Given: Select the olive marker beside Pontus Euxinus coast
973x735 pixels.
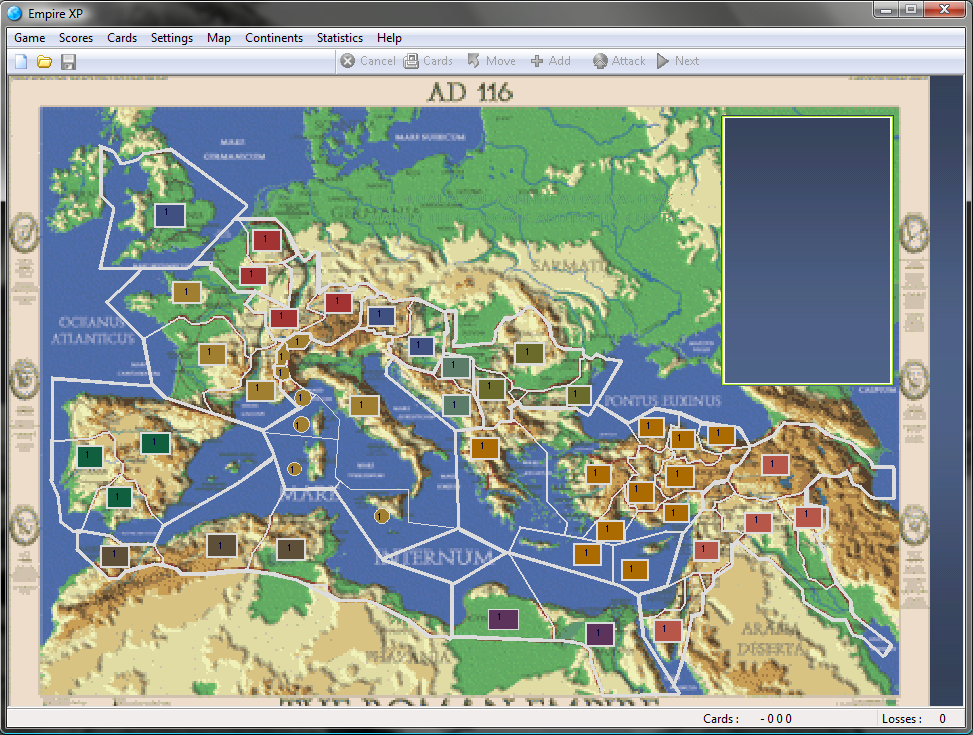Looking at the screenshot, I should 578,395.
